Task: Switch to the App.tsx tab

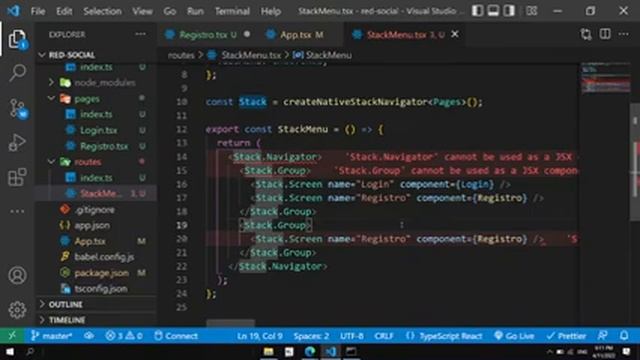Action: (x=299, y=35)
